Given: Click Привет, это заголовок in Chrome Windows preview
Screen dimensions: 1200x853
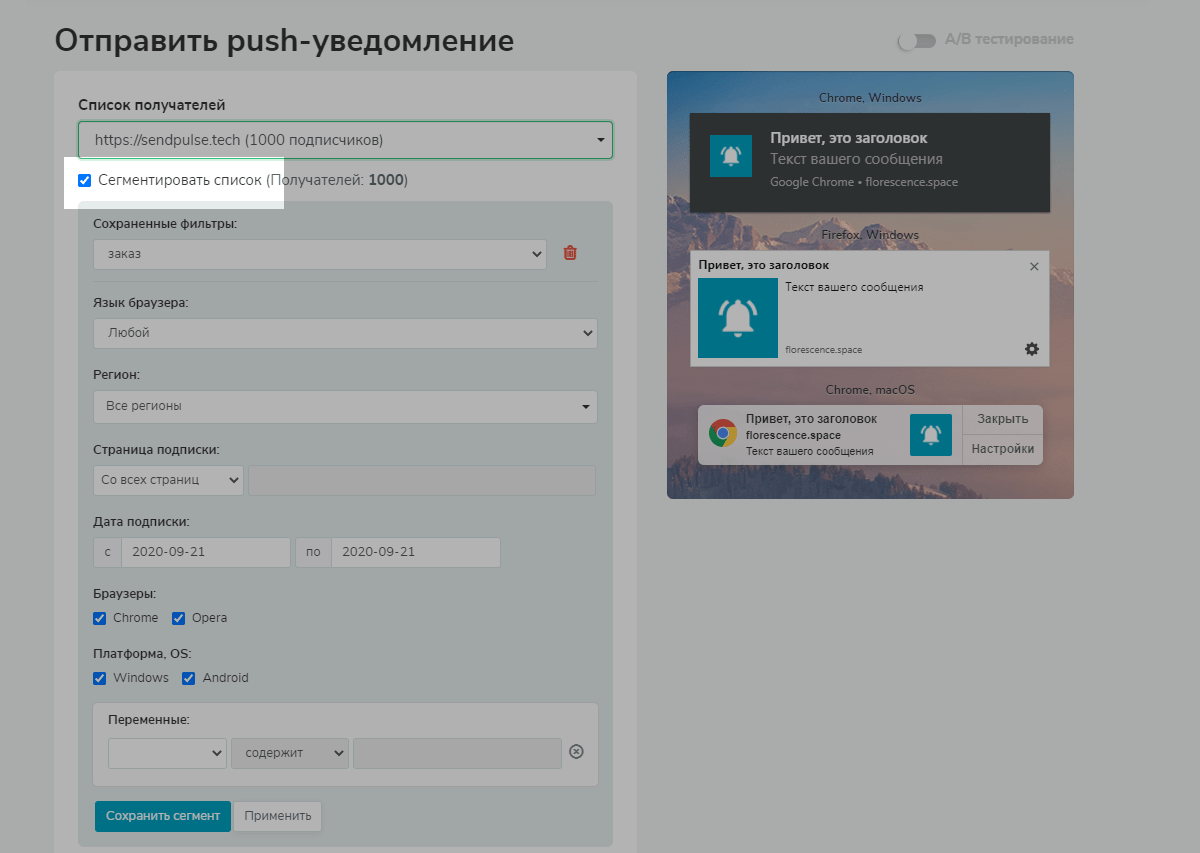Looking at the screenshot, I should 849,138.
